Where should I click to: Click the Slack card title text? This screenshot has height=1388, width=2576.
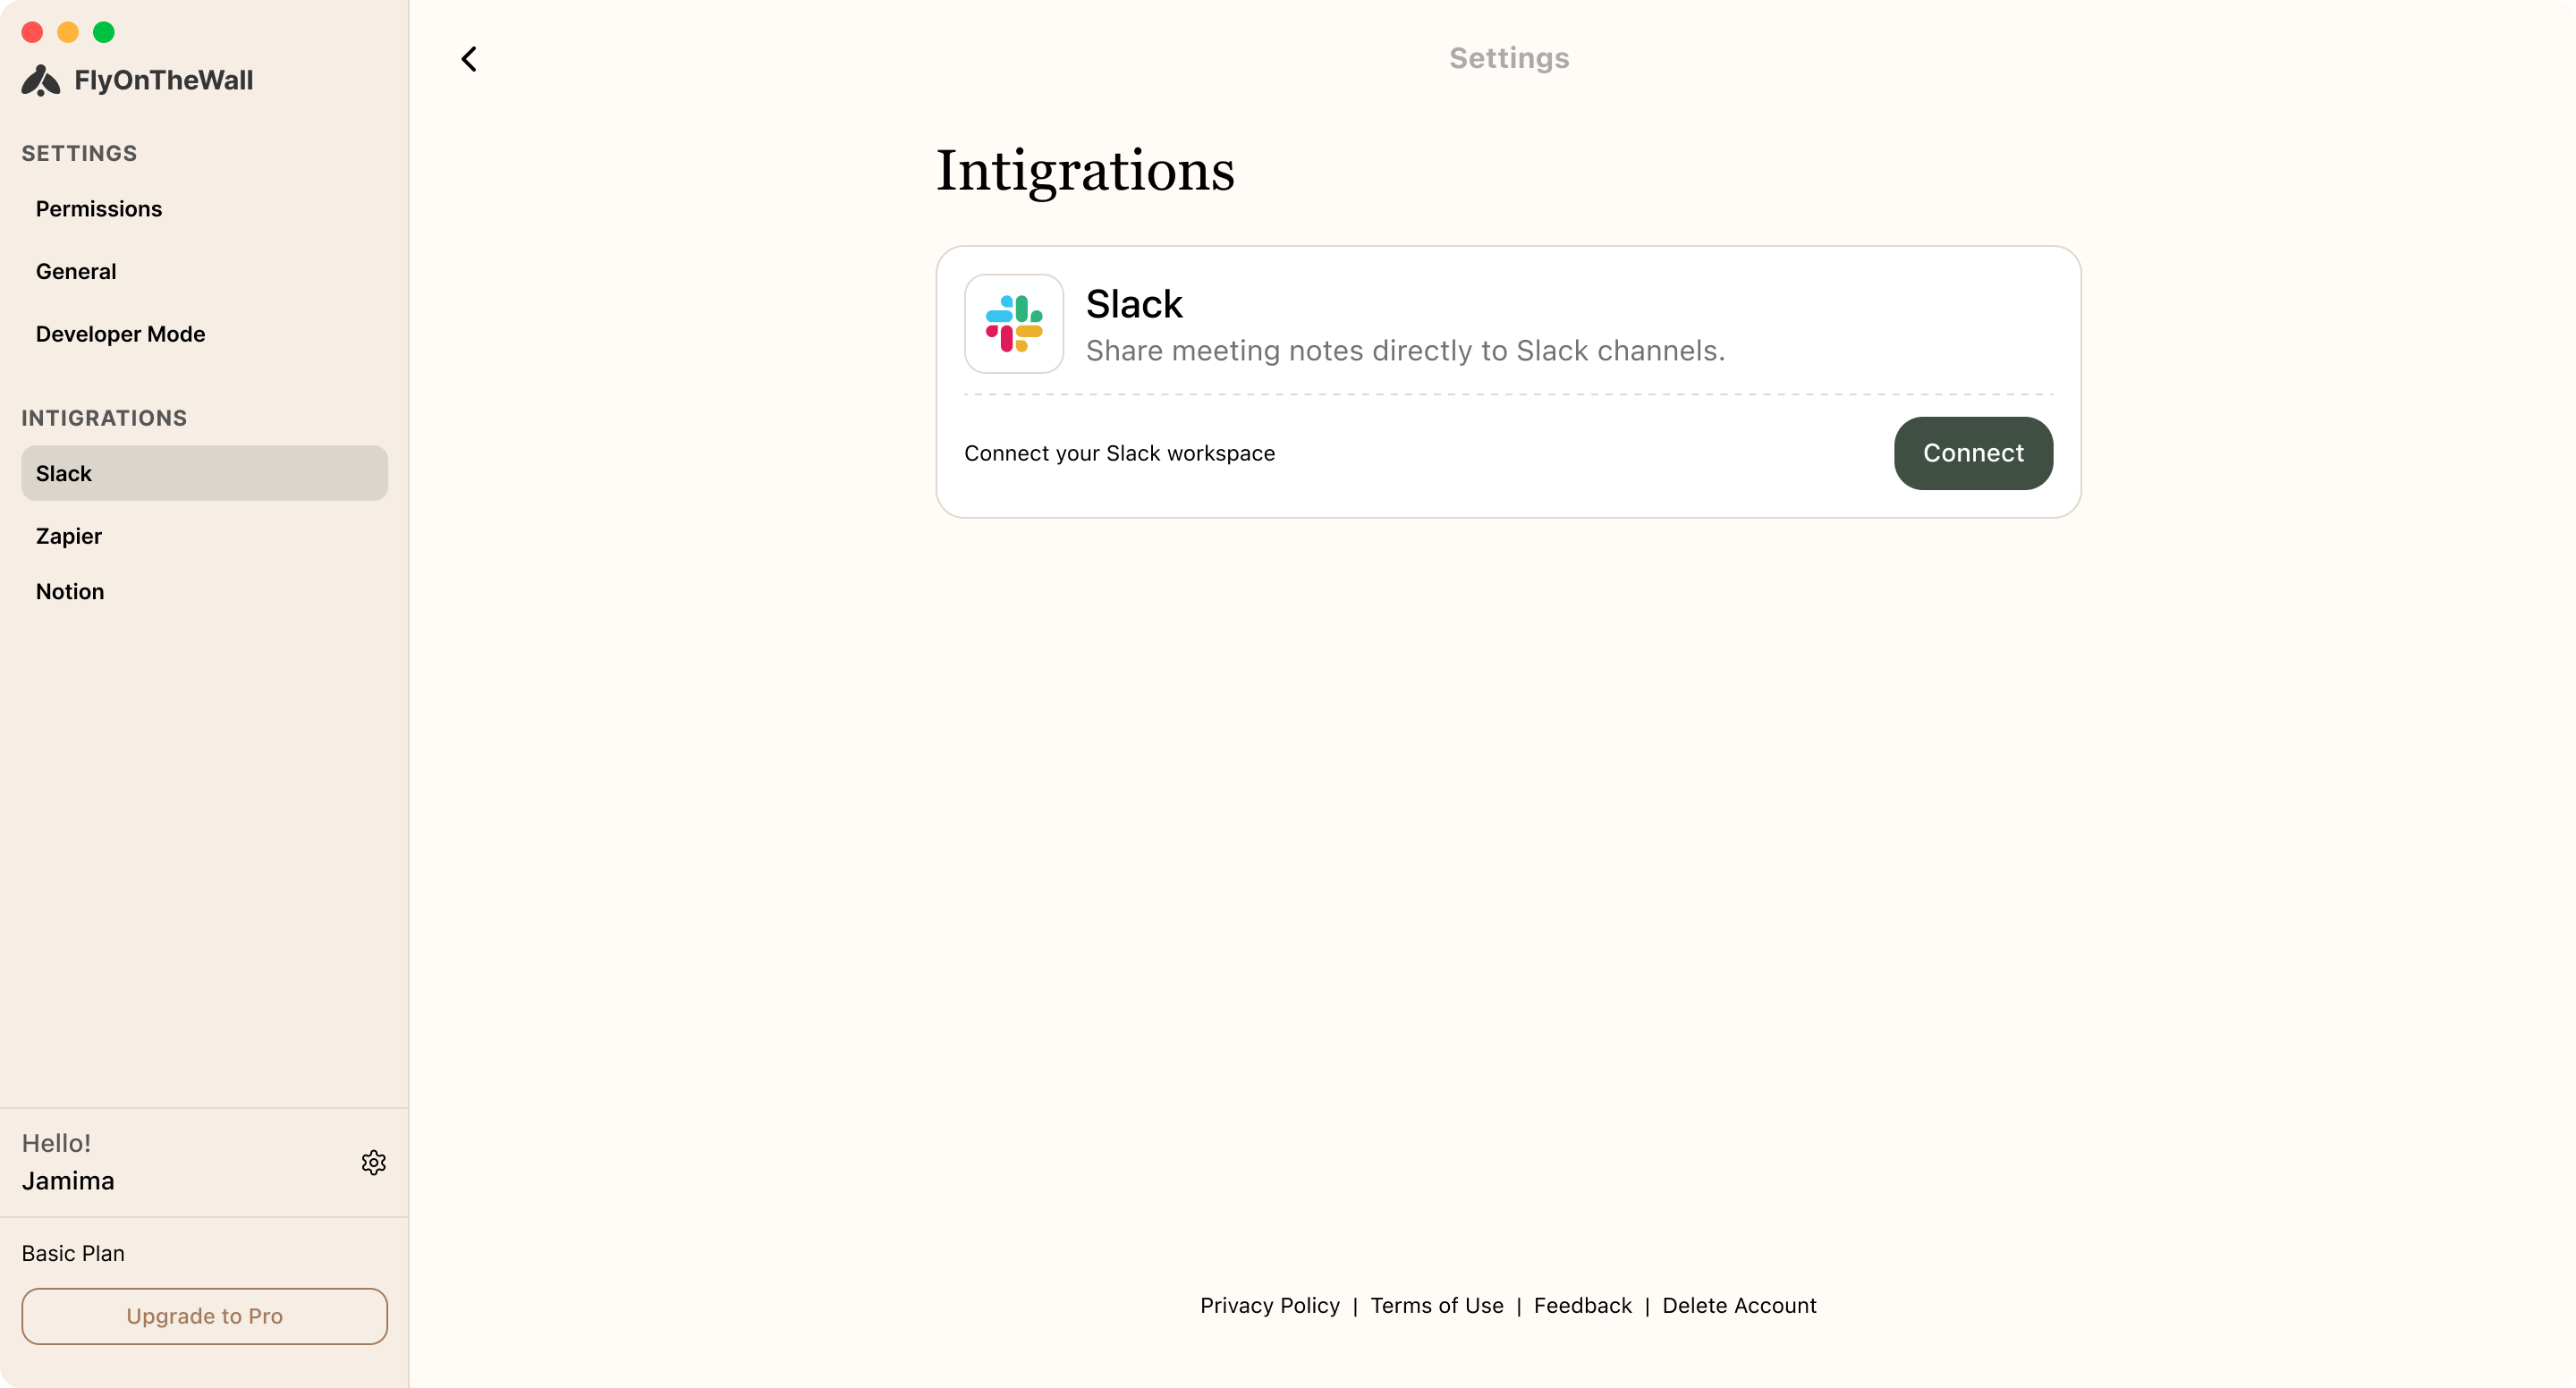point(1133,304)
